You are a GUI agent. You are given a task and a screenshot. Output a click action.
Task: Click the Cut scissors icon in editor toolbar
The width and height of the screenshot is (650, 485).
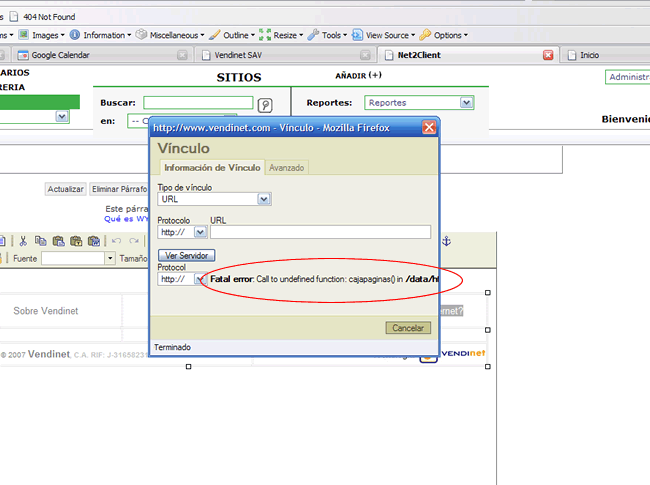click(23, 241)
